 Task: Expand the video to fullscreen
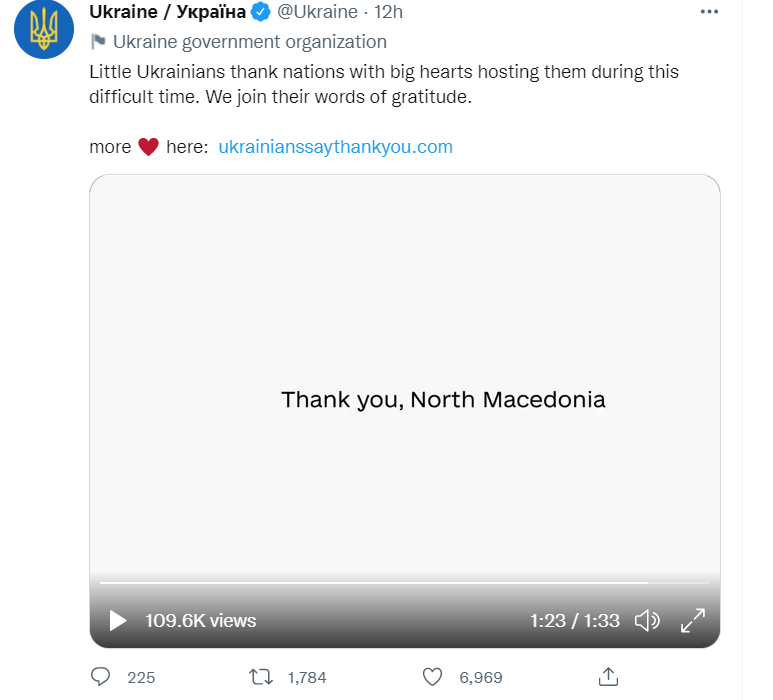point(693,621)
